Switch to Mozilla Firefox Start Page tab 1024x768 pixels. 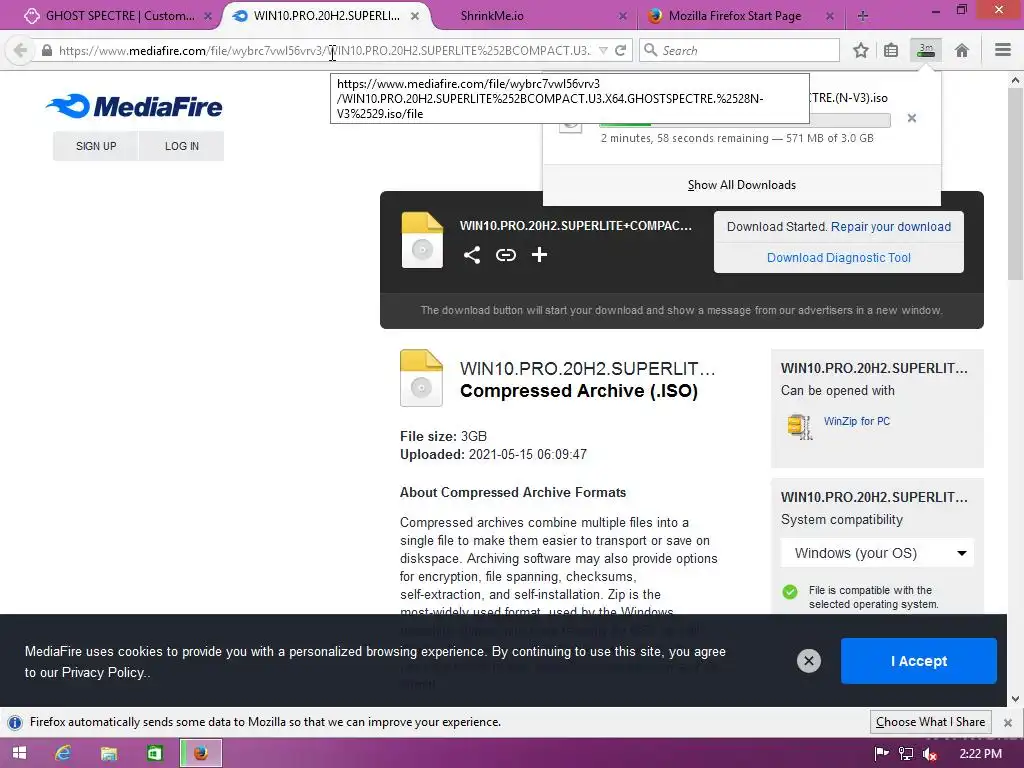point(735,16)
